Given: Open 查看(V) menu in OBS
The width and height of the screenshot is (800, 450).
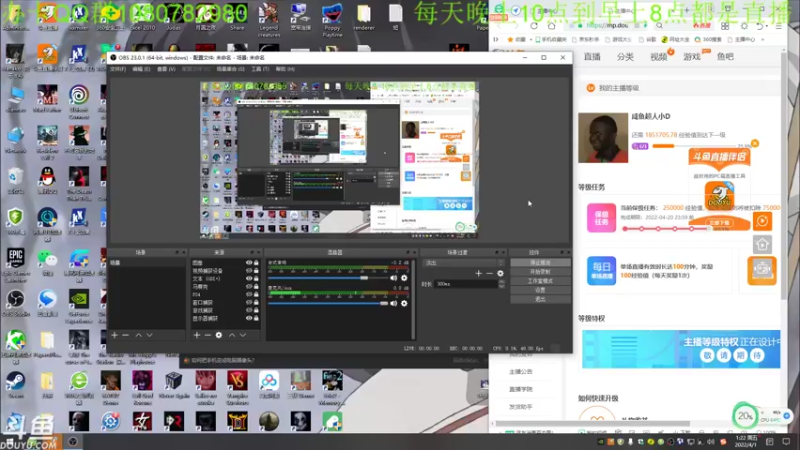Looking at the screenshot, I should point(166,69).
